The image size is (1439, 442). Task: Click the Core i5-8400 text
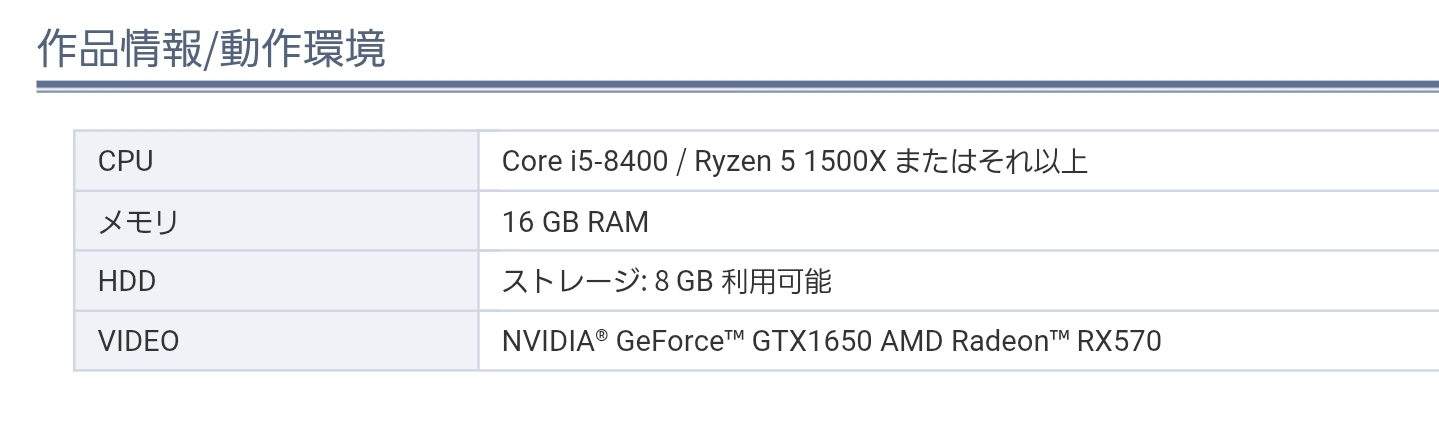click(x=585, y=161)
